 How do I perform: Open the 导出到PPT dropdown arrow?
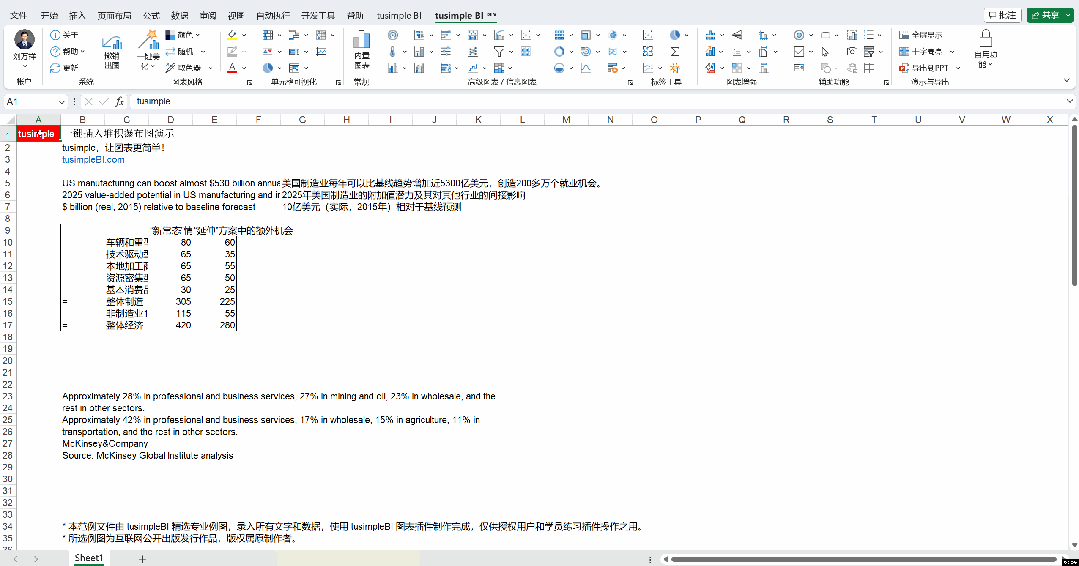point(958,68)
